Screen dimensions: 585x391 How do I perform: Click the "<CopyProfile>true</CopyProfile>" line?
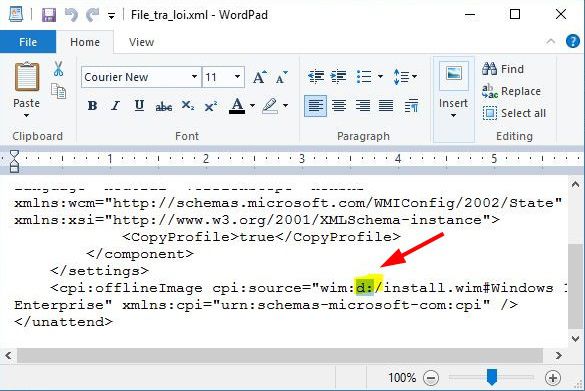tap(261, 237)
